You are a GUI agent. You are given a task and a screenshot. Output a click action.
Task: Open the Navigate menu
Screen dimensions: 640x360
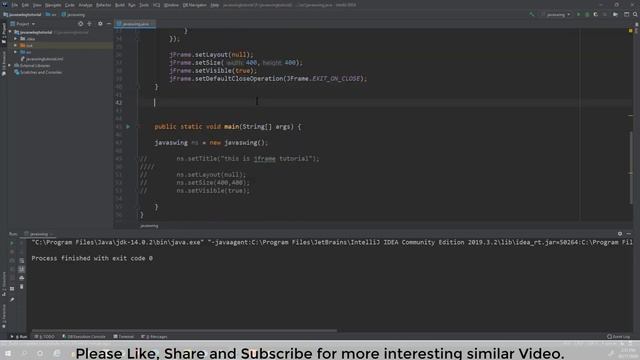(x=53, y=5)
